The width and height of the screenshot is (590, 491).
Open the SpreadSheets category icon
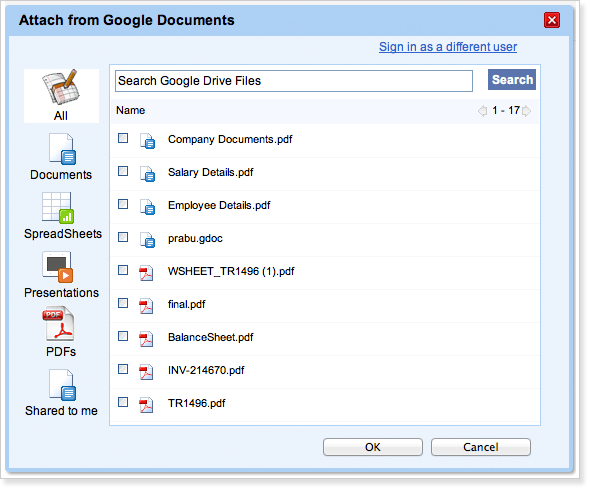tap(58, 208)
